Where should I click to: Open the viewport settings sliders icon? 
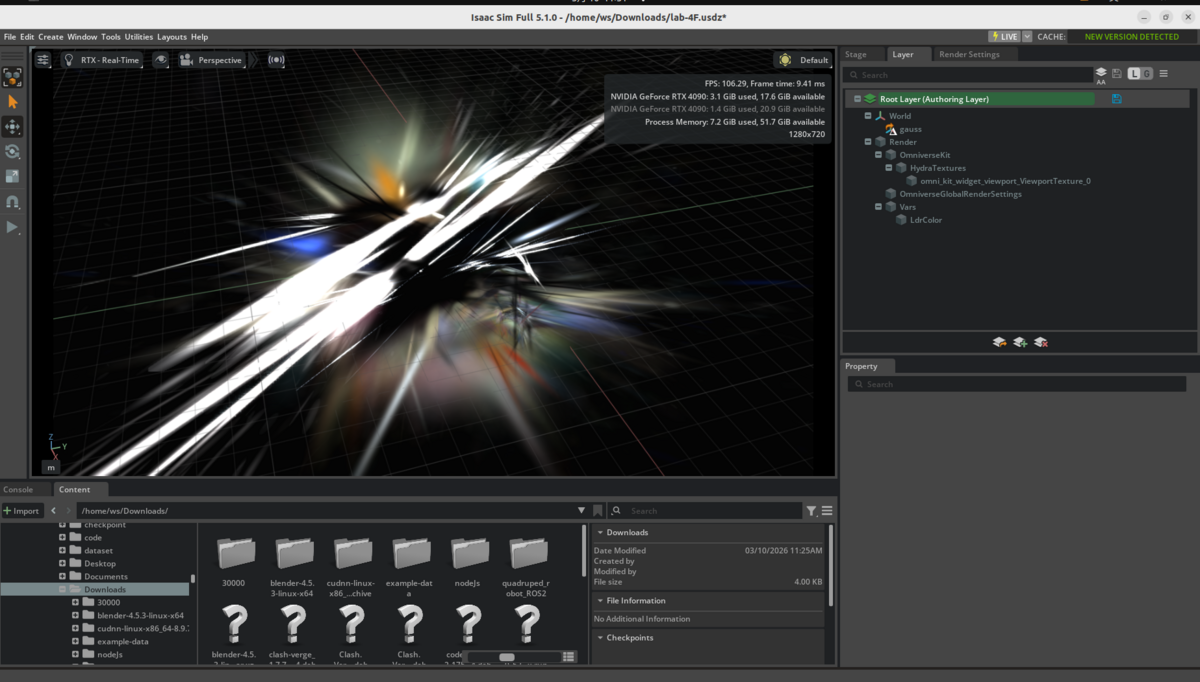(43, 60)
